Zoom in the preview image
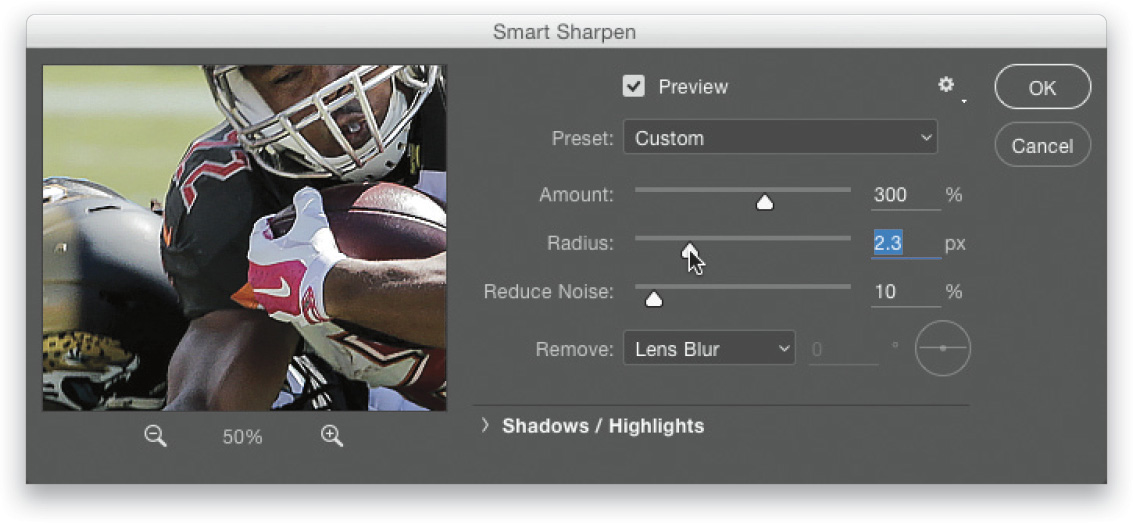 tap(332, 435)
